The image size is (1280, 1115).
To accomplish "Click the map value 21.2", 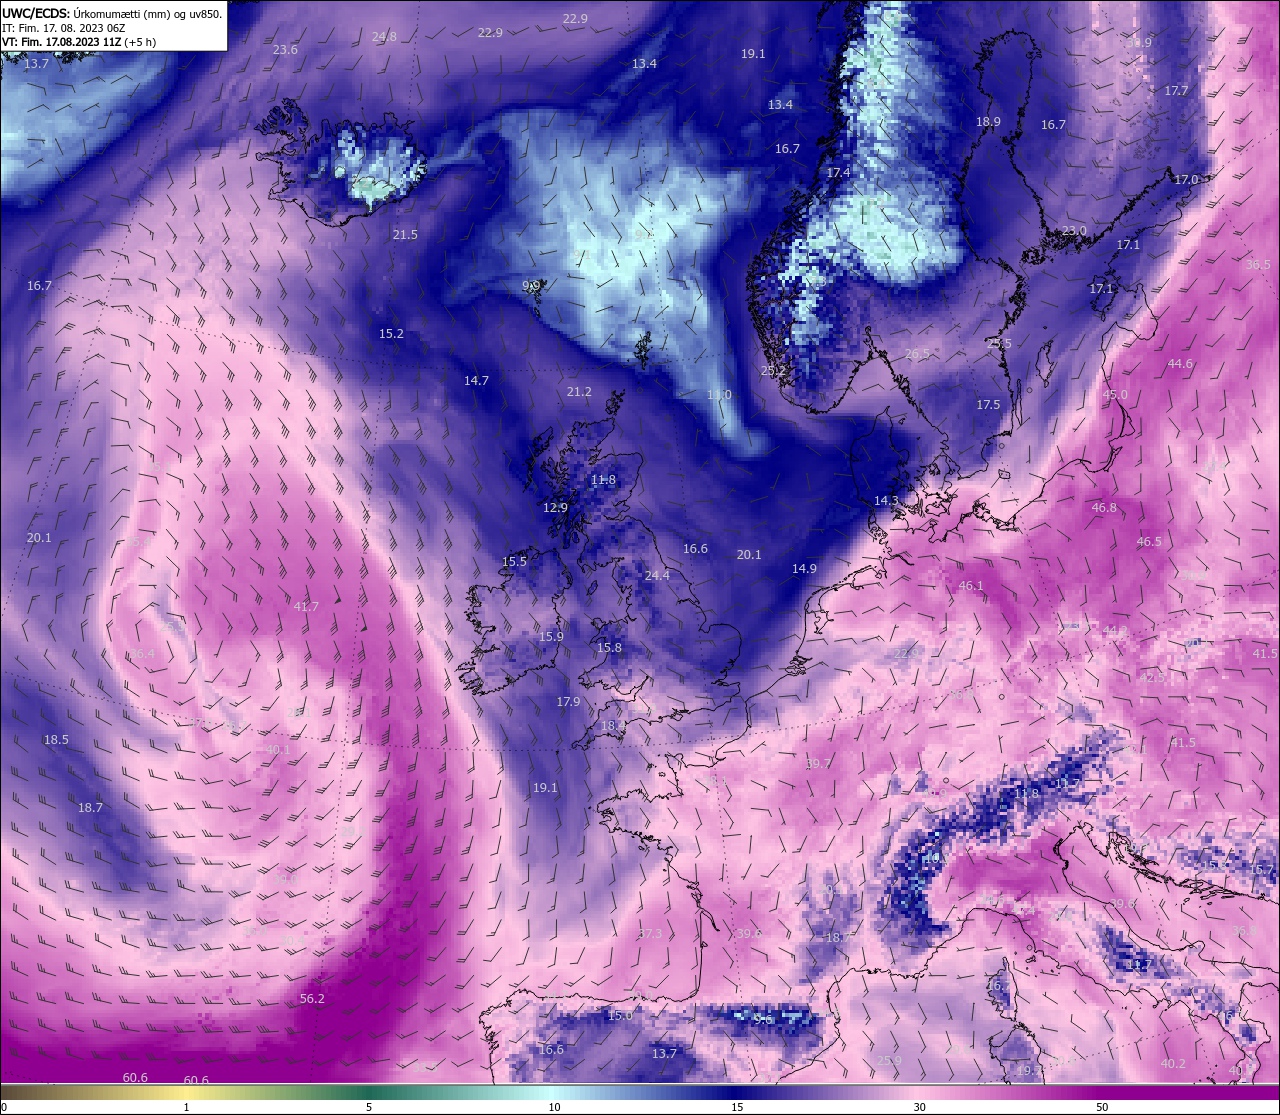I will [579, 392].
